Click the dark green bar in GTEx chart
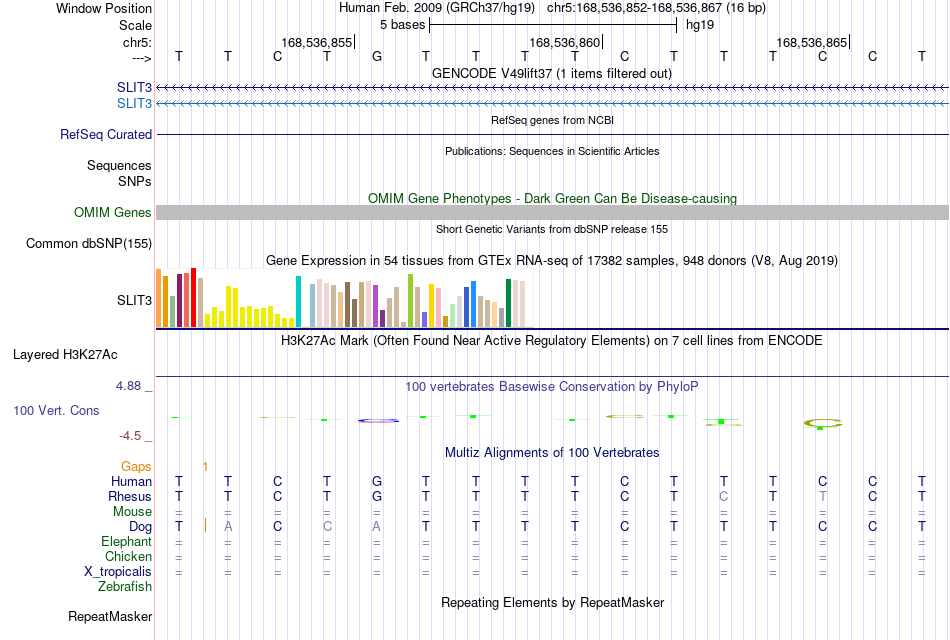950x640 pixels. click(x=508, y=303)
